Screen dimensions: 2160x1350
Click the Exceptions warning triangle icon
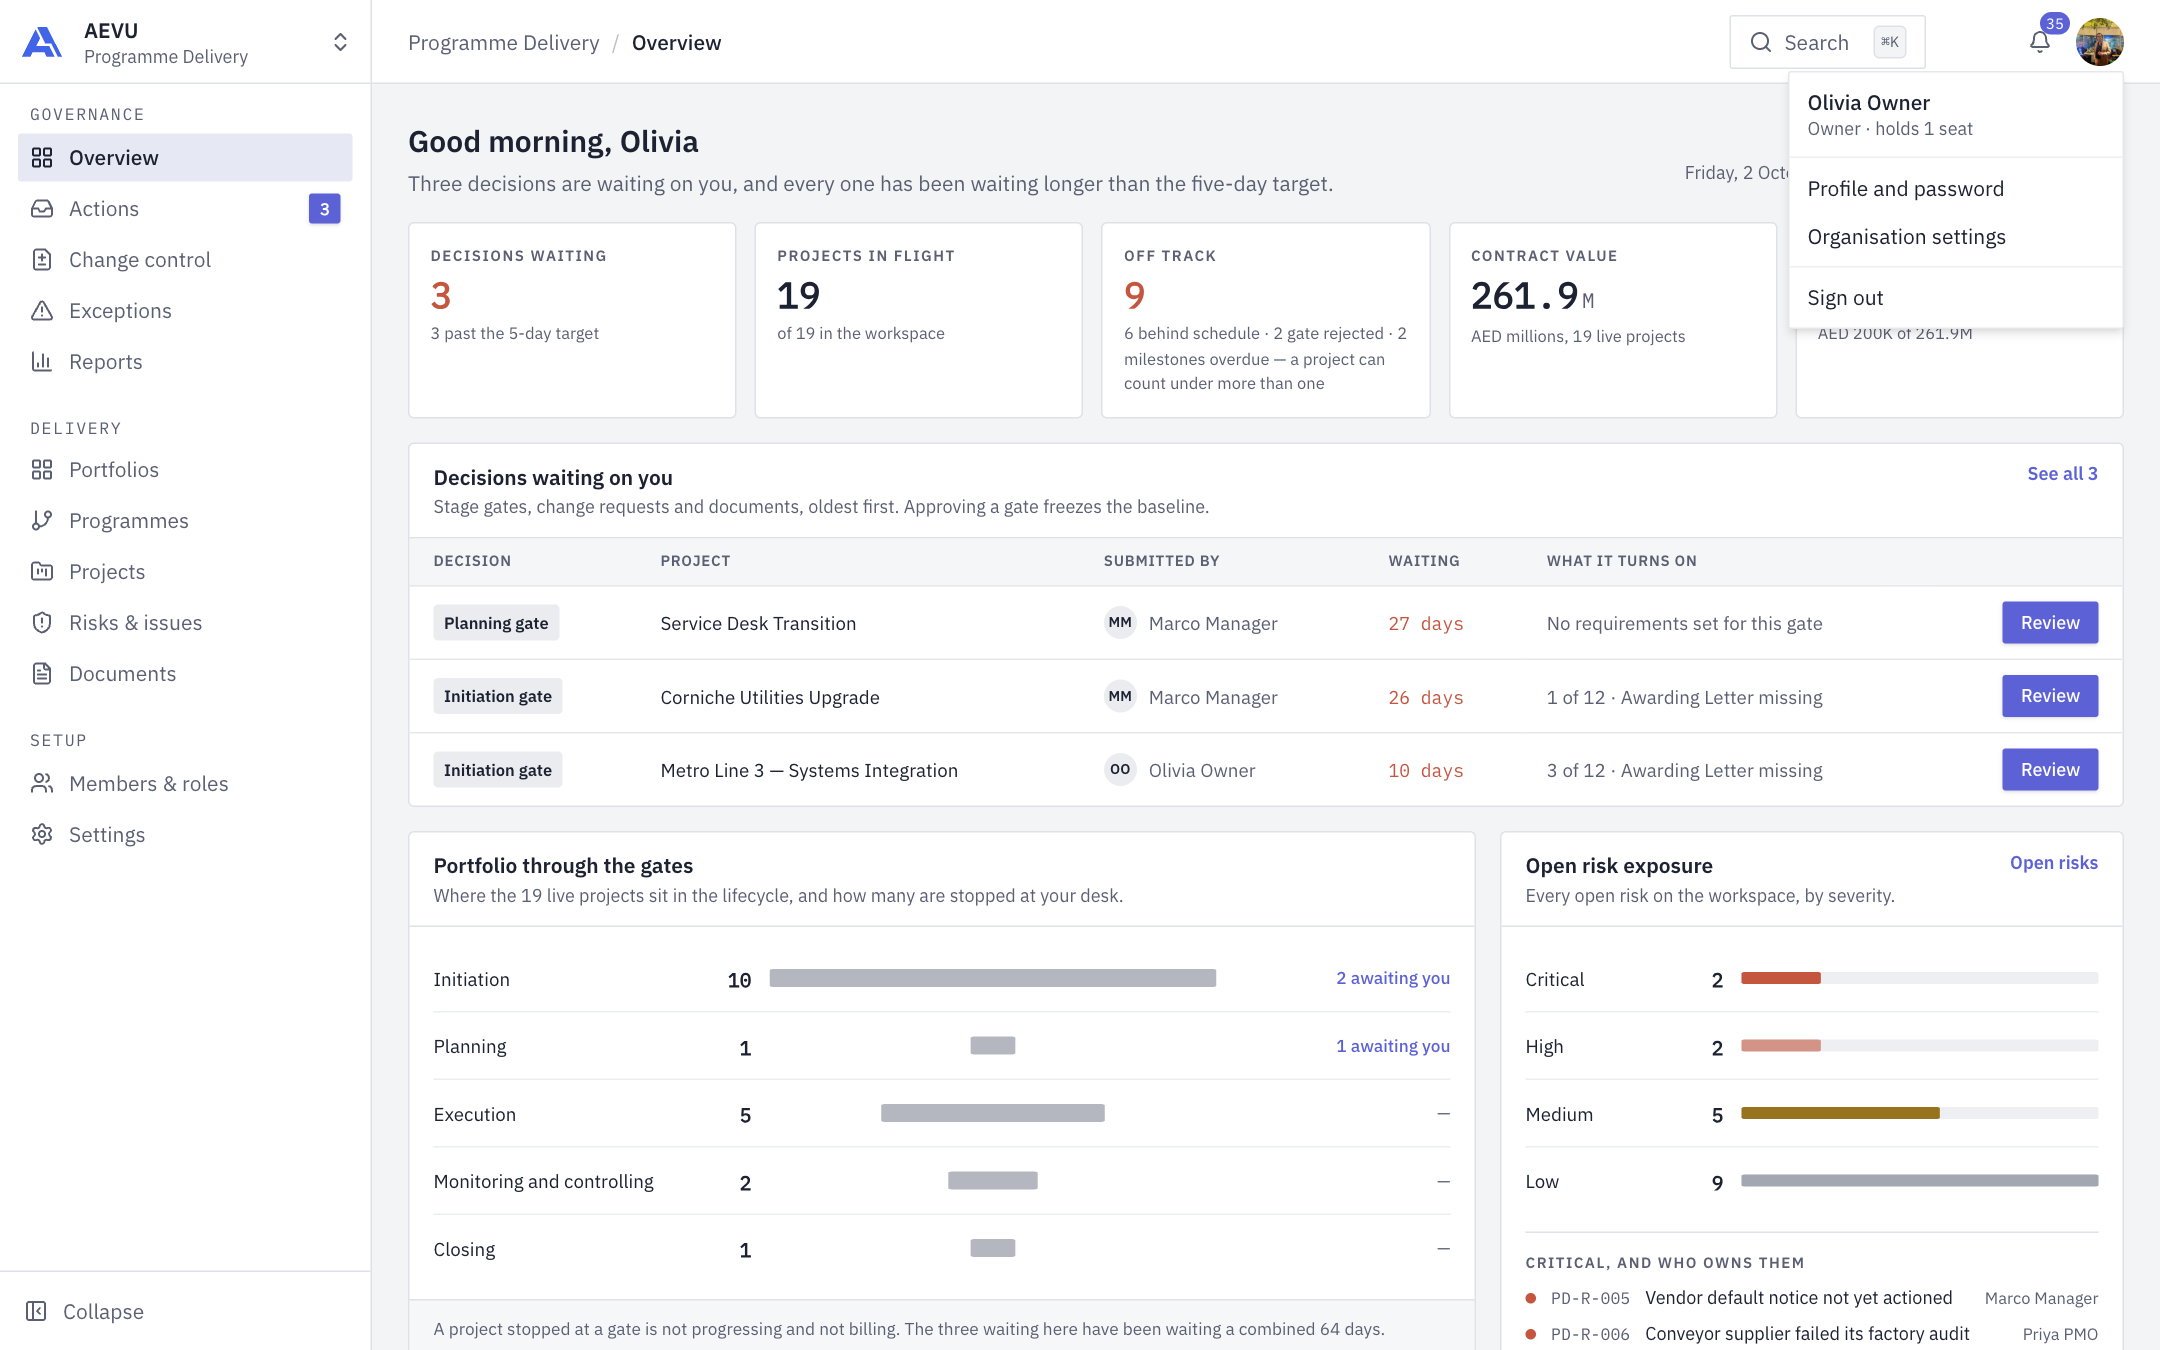pos(42,311)
